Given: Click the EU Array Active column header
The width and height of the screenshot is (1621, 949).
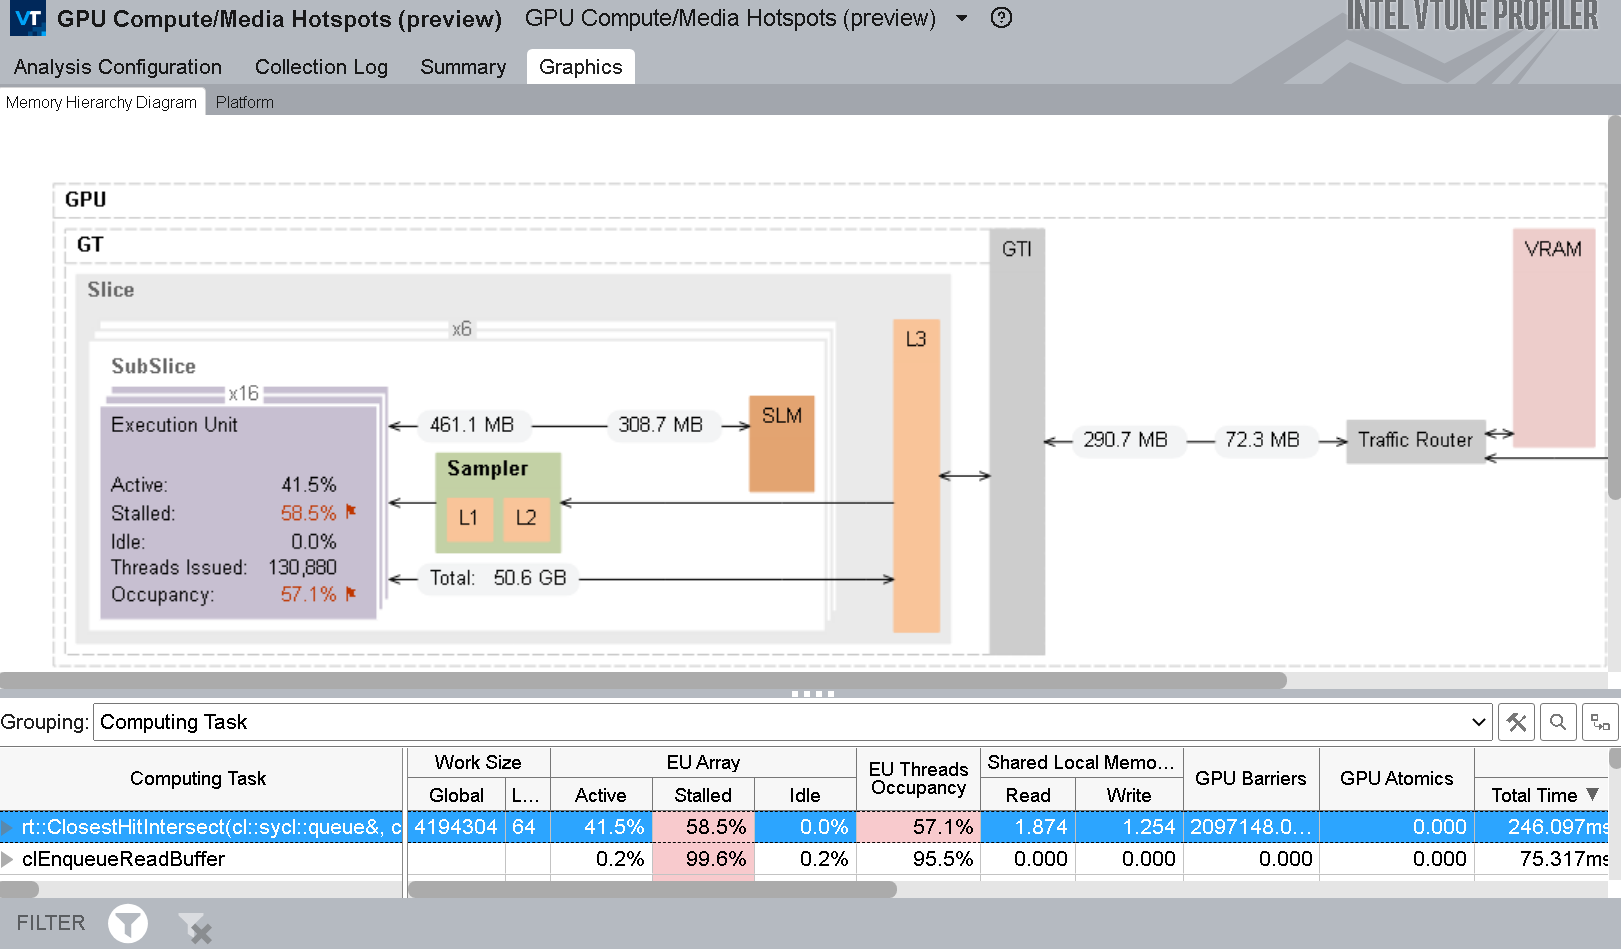Looking at the screenshot, I should tap(601, 795).
